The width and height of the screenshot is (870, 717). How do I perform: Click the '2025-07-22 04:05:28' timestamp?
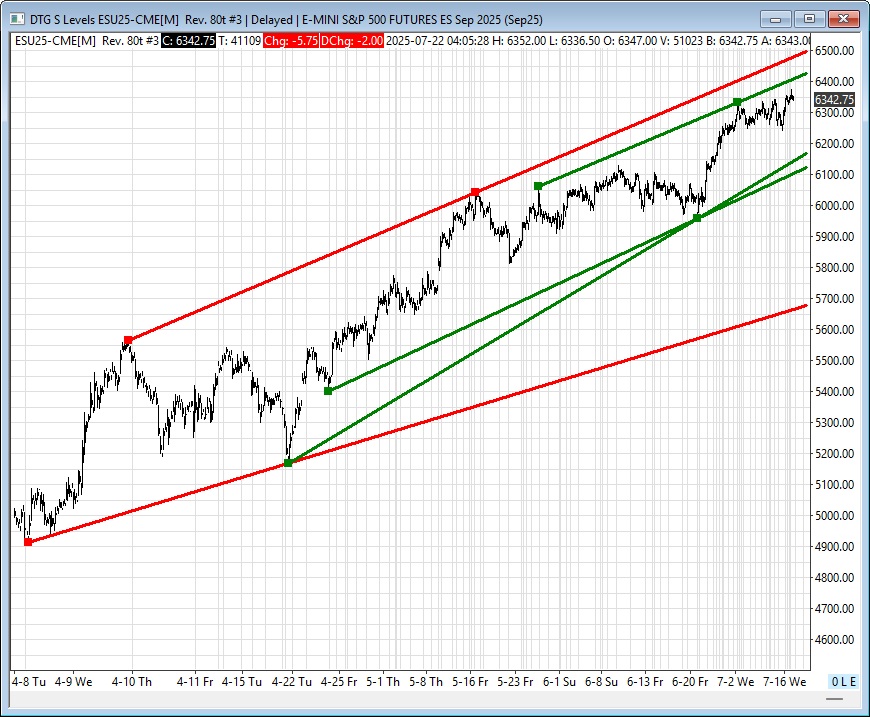(x=438, y=41)
